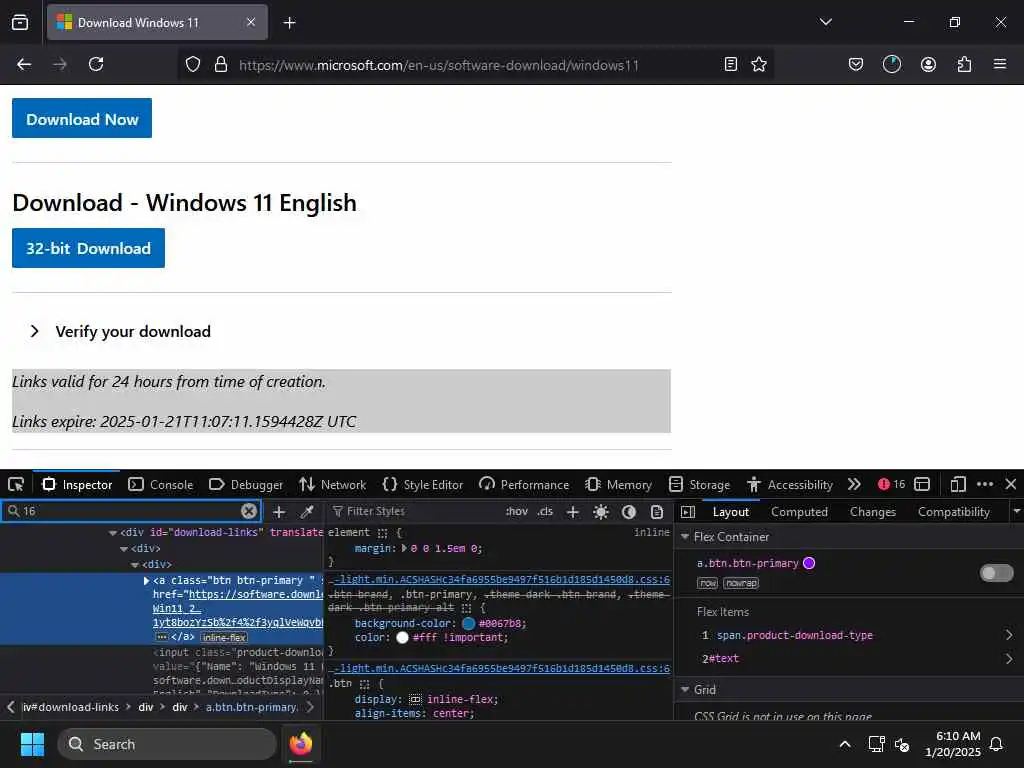Select a.btn.btn-primary in breadcrumbs
The height and width of the screenshot is (768, 1024).
[252, 707]
